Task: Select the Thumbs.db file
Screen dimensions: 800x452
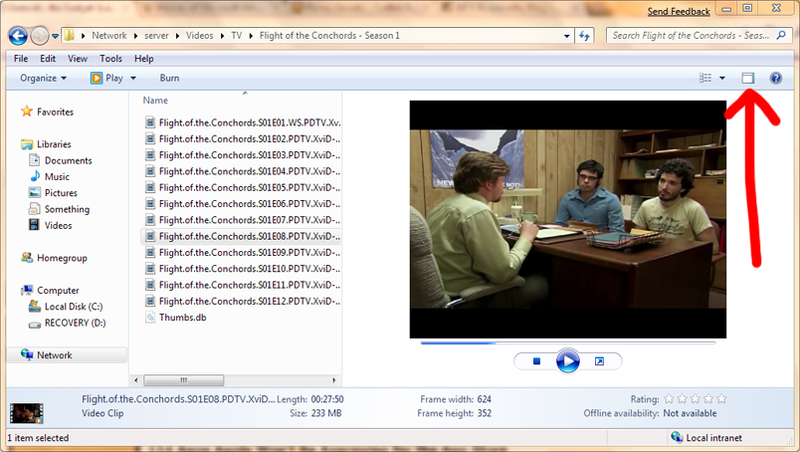Action: point(176,317)
